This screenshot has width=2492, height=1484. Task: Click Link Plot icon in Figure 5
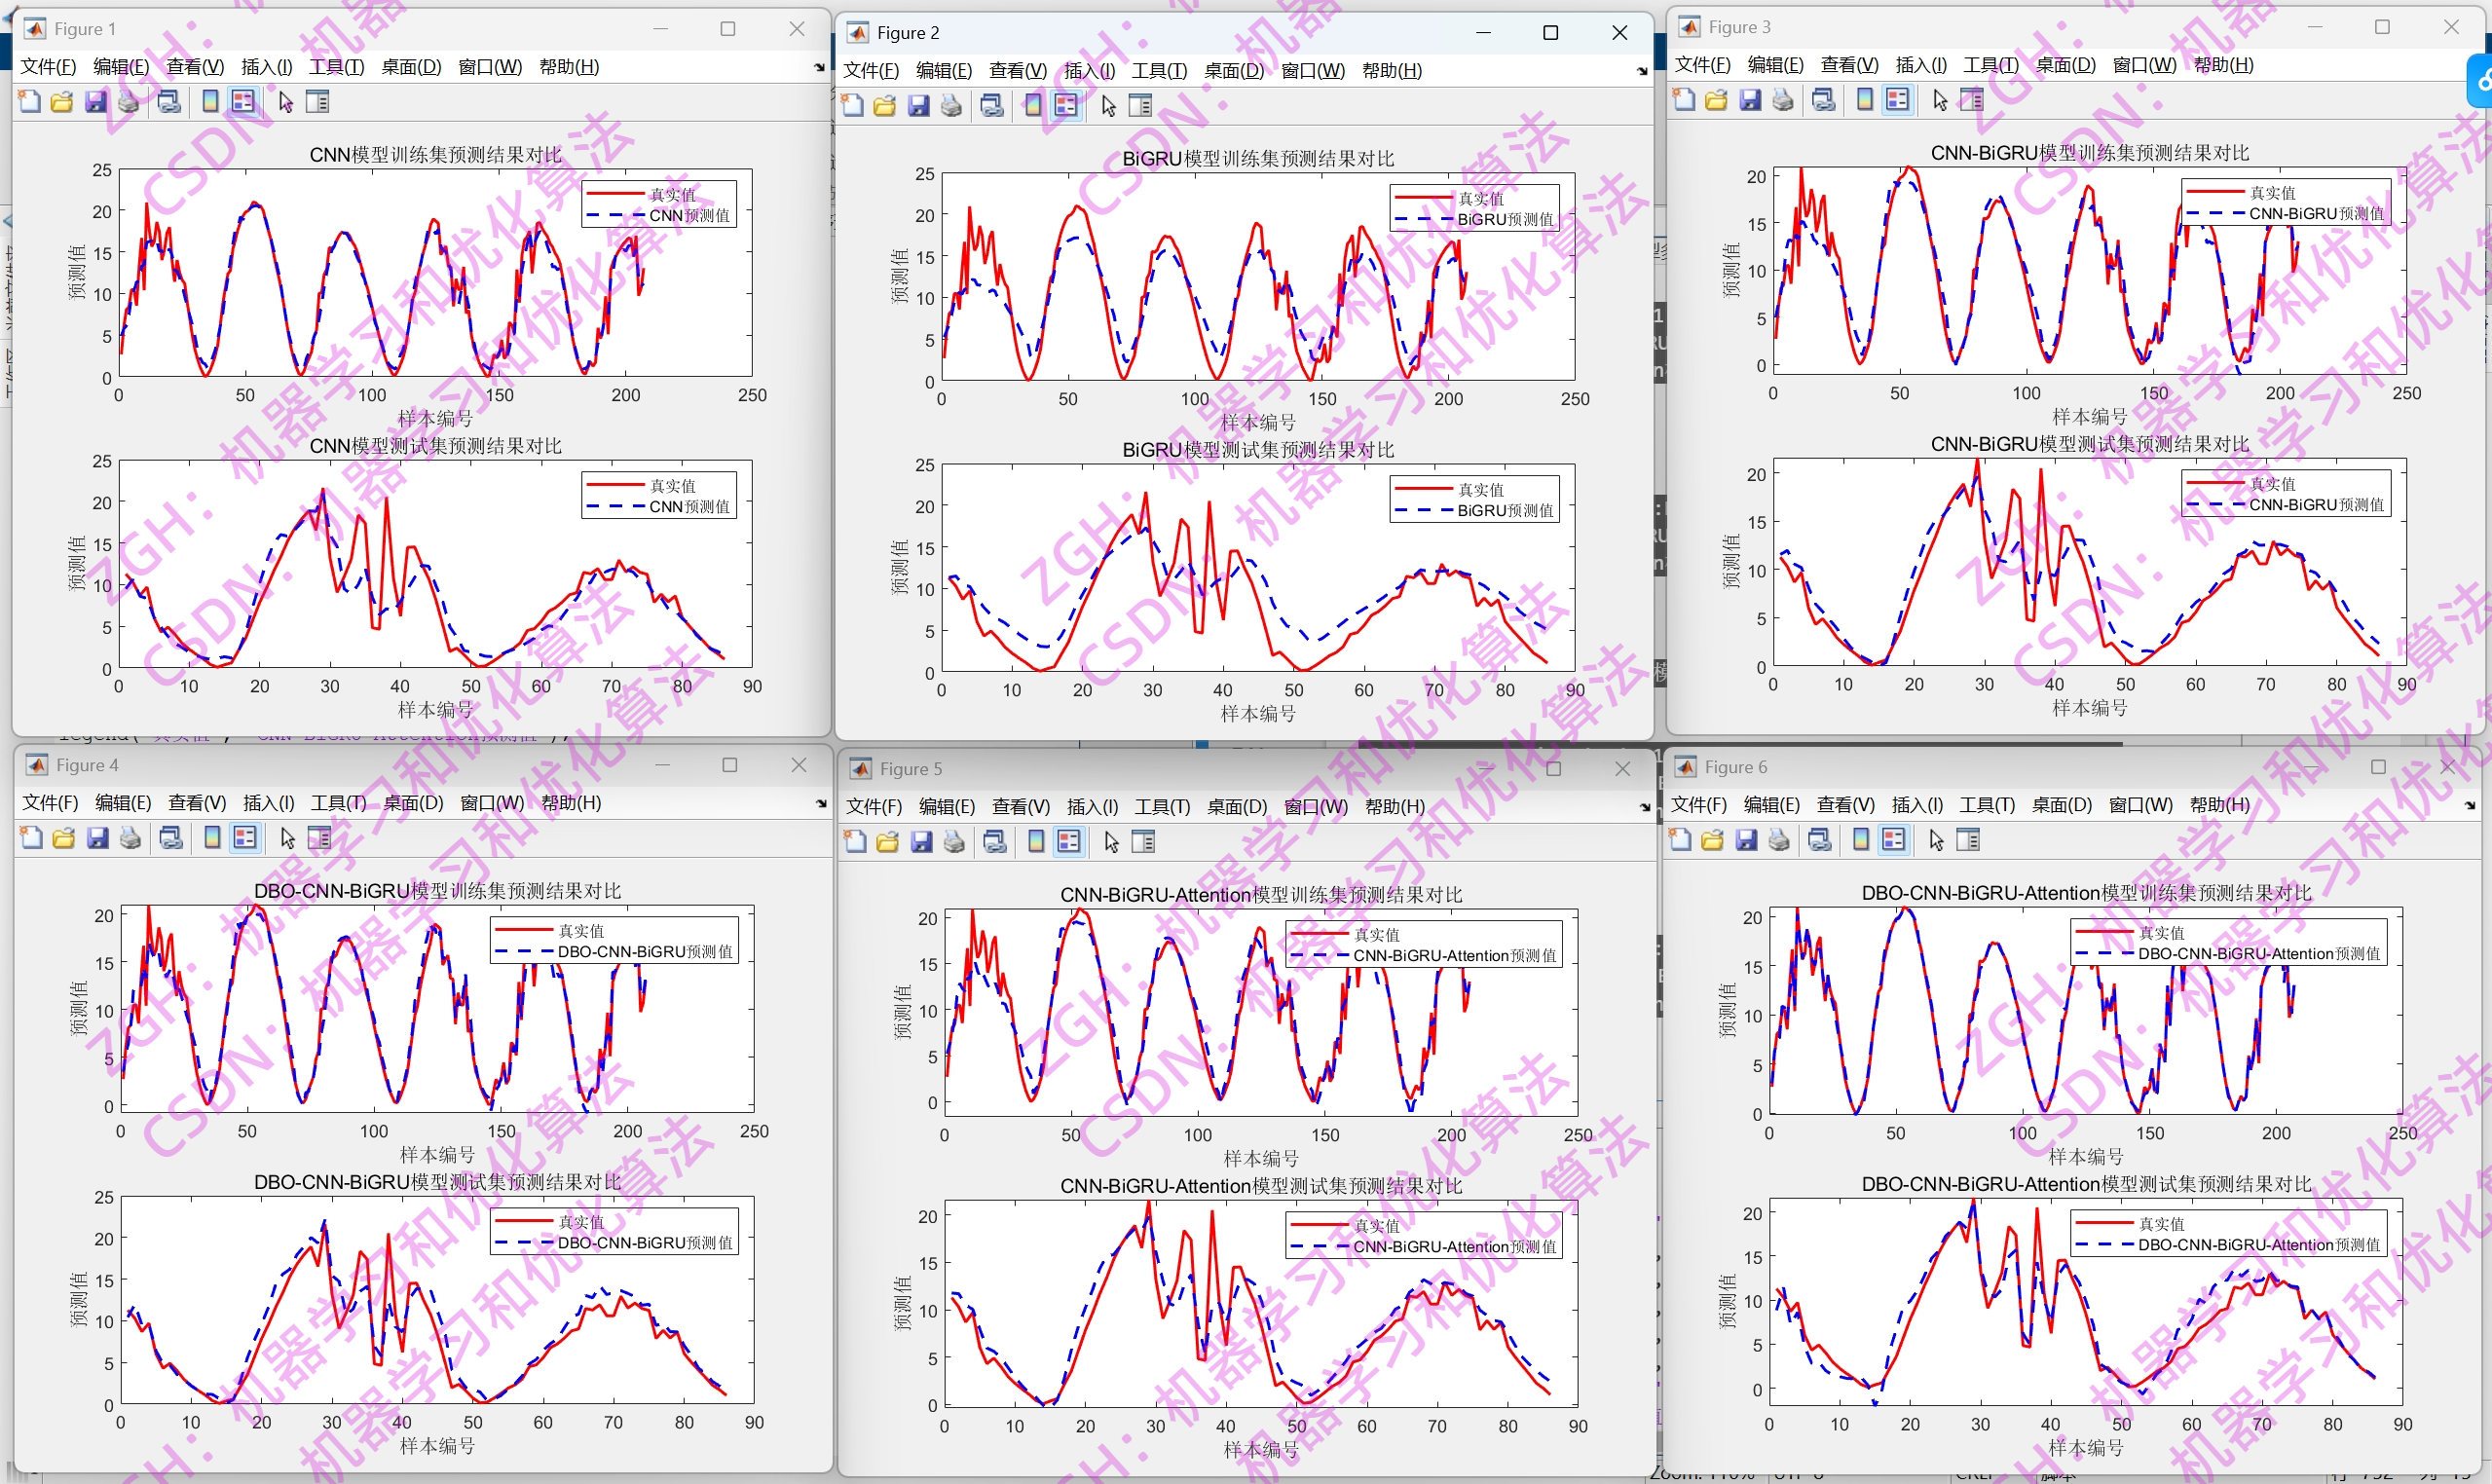tap(994, 842)
